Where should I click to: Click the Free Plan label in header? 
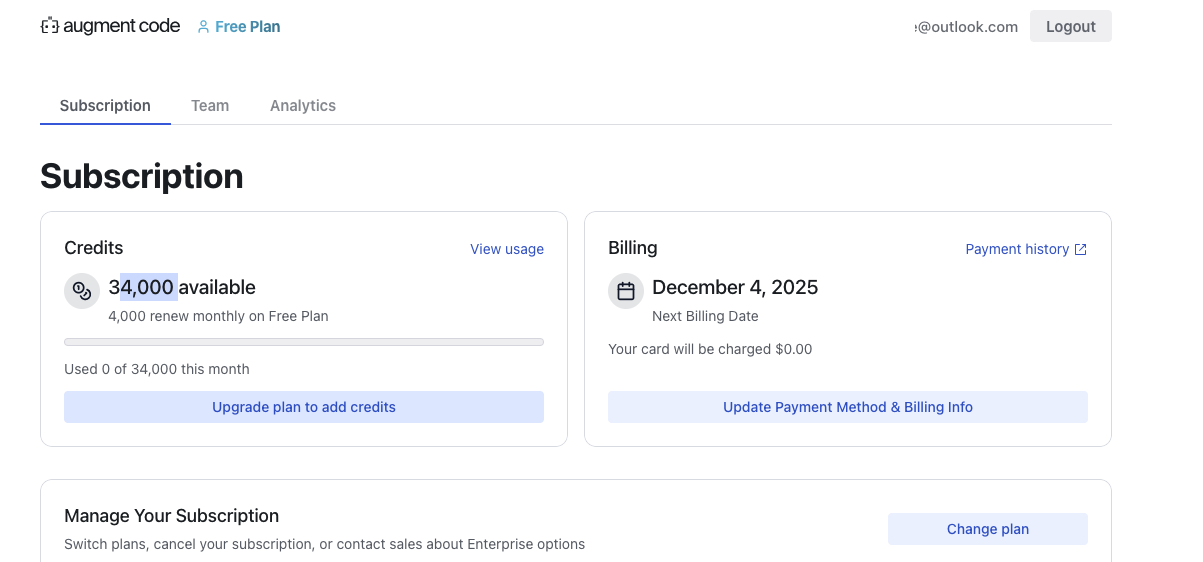247,27
